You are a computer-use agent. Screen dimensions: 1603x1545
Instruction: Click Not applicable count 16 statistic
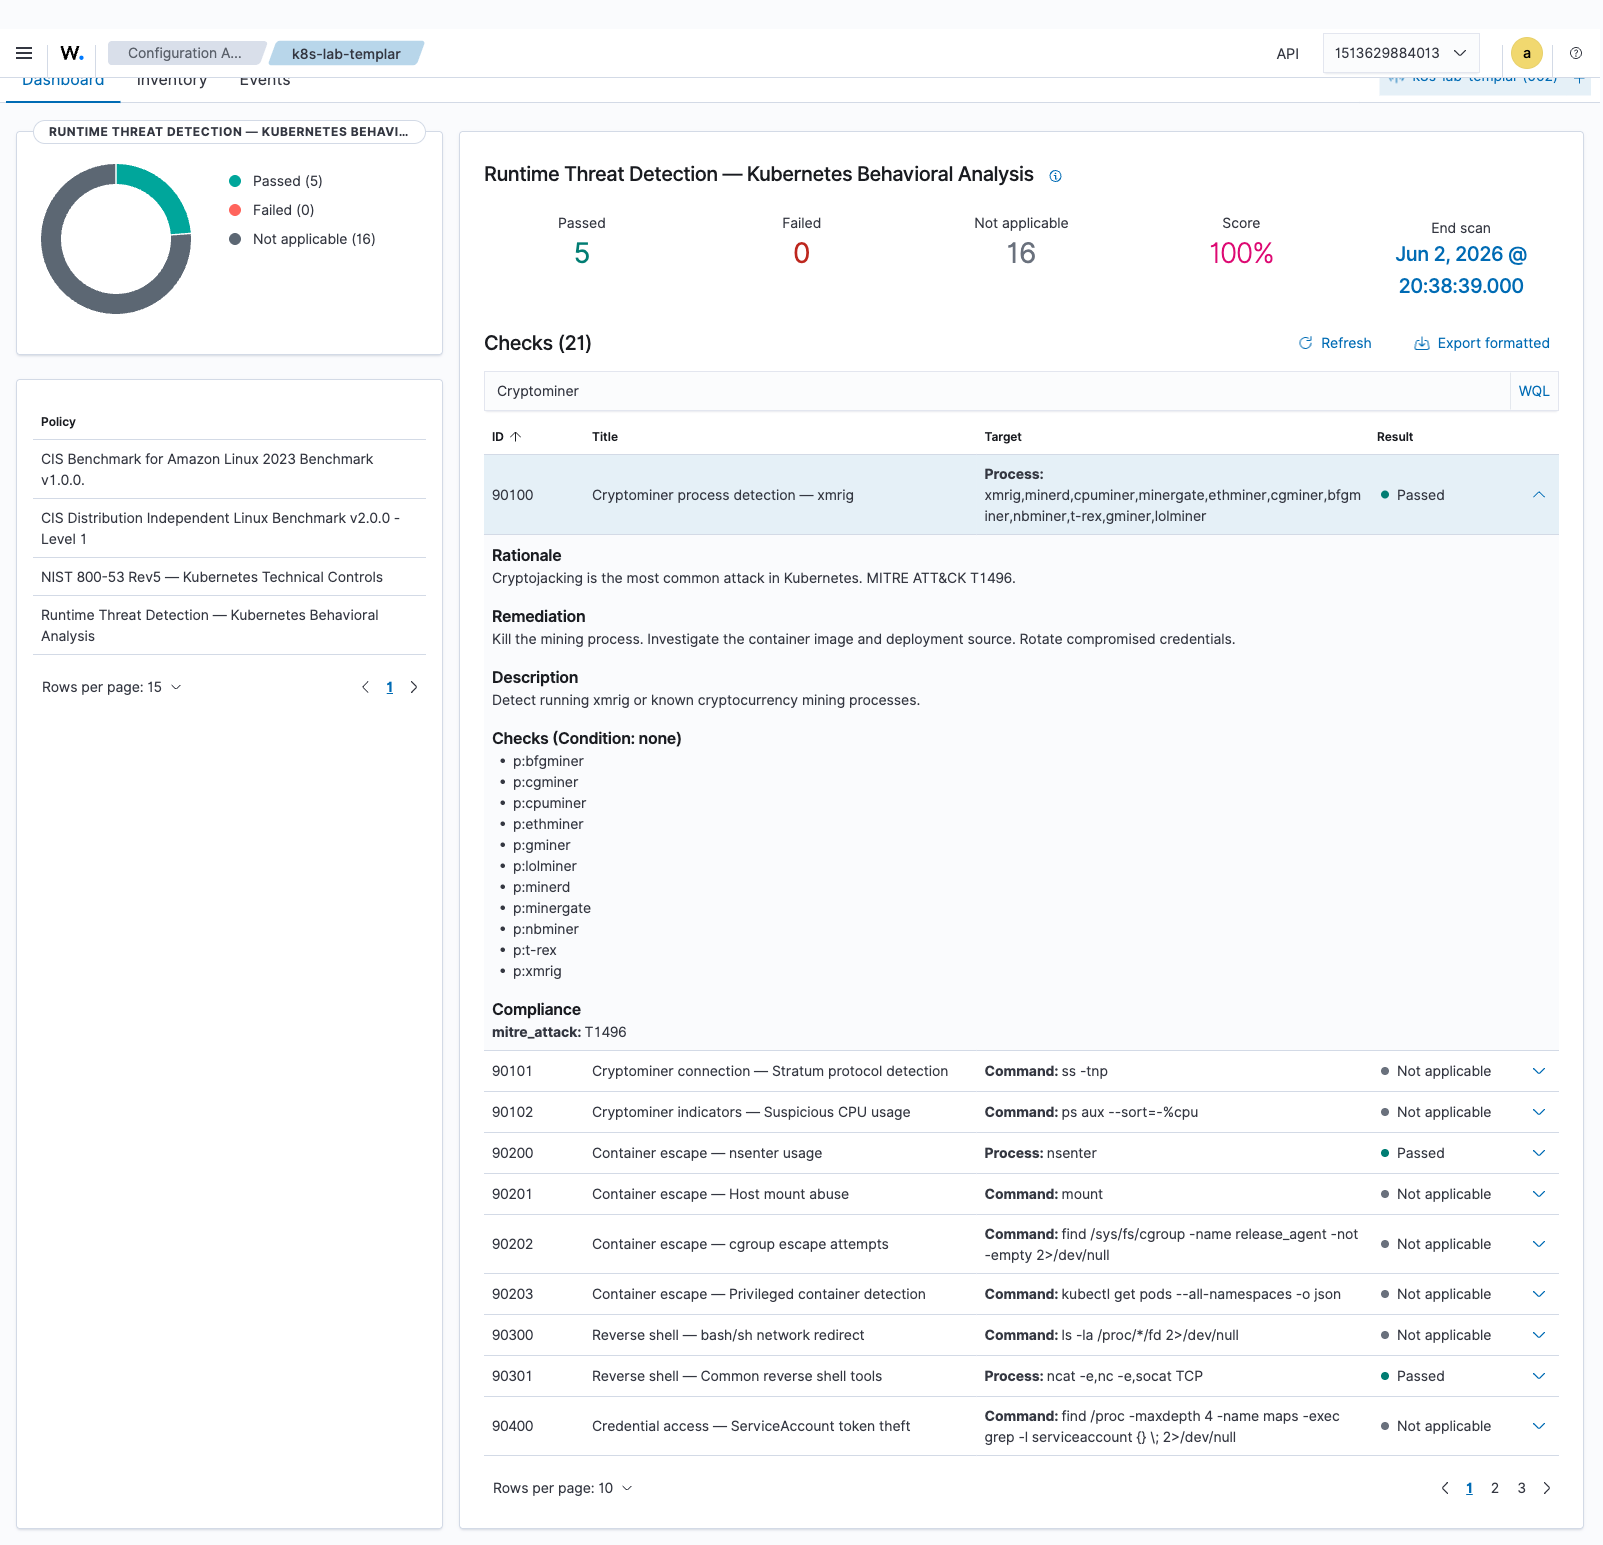point(1021,253)
